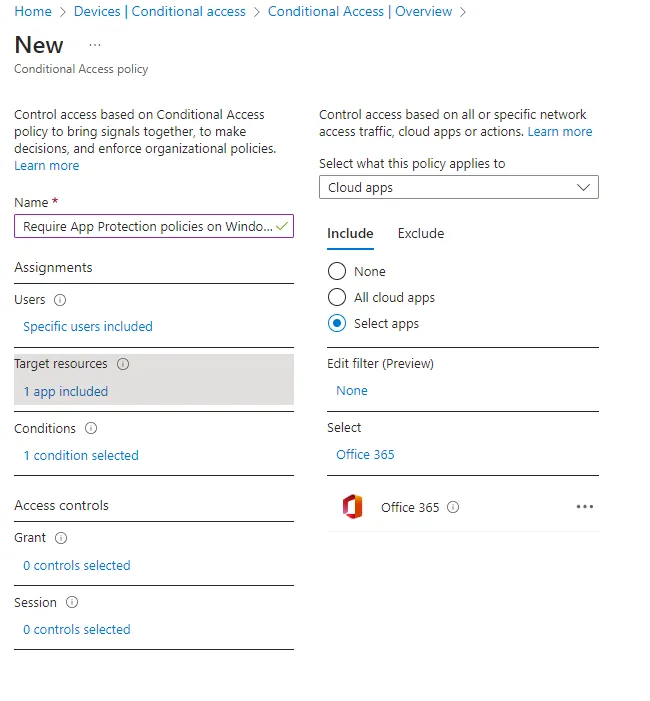Viewport: 650px width, 701px height.
Task: Open the Specific users included link
Action: tap(88, 327)
